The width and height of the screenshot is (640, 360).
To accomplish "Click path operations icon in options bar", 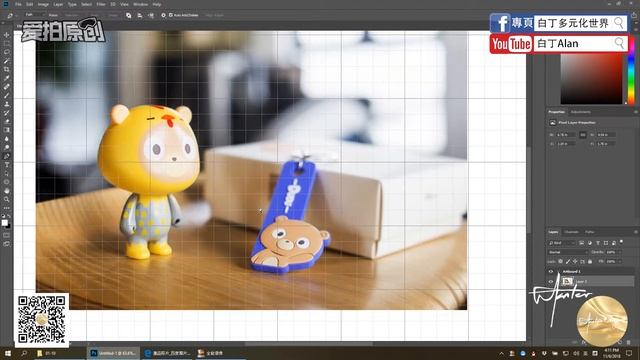I will 129,15.
